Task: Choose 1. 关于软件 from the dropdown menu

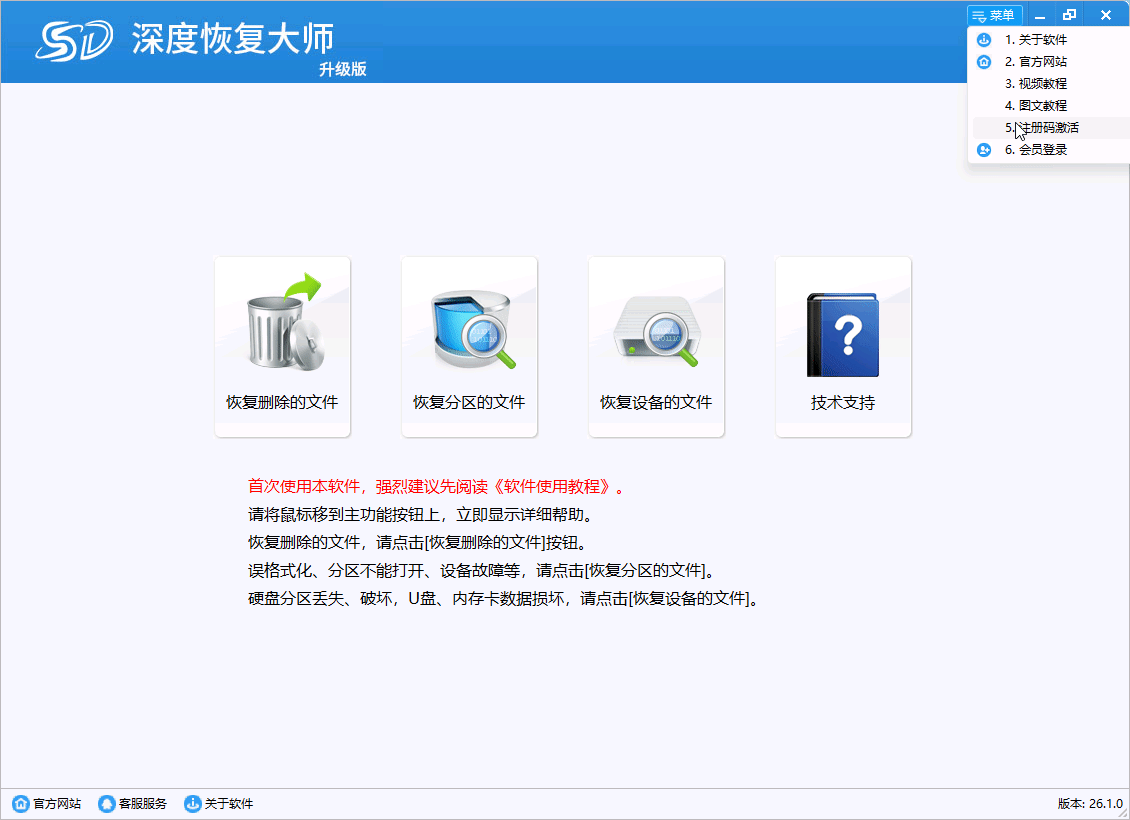Action: [1036, 40]
